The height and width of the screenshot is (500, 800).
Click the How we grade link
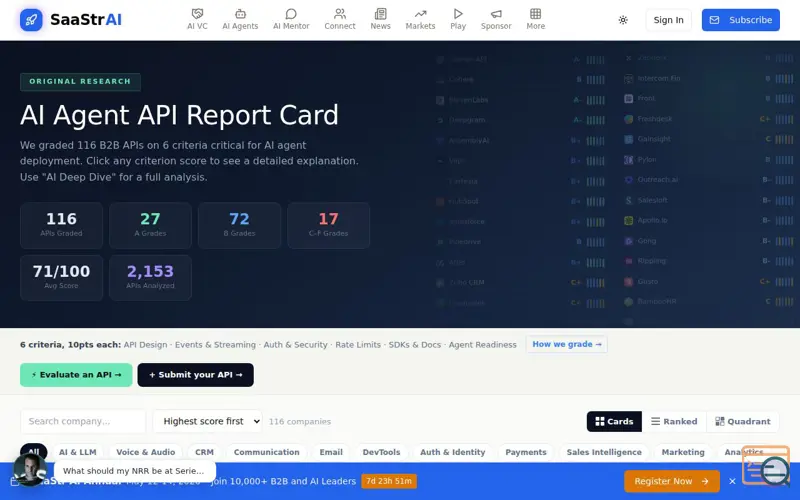[x=566, y=344]
